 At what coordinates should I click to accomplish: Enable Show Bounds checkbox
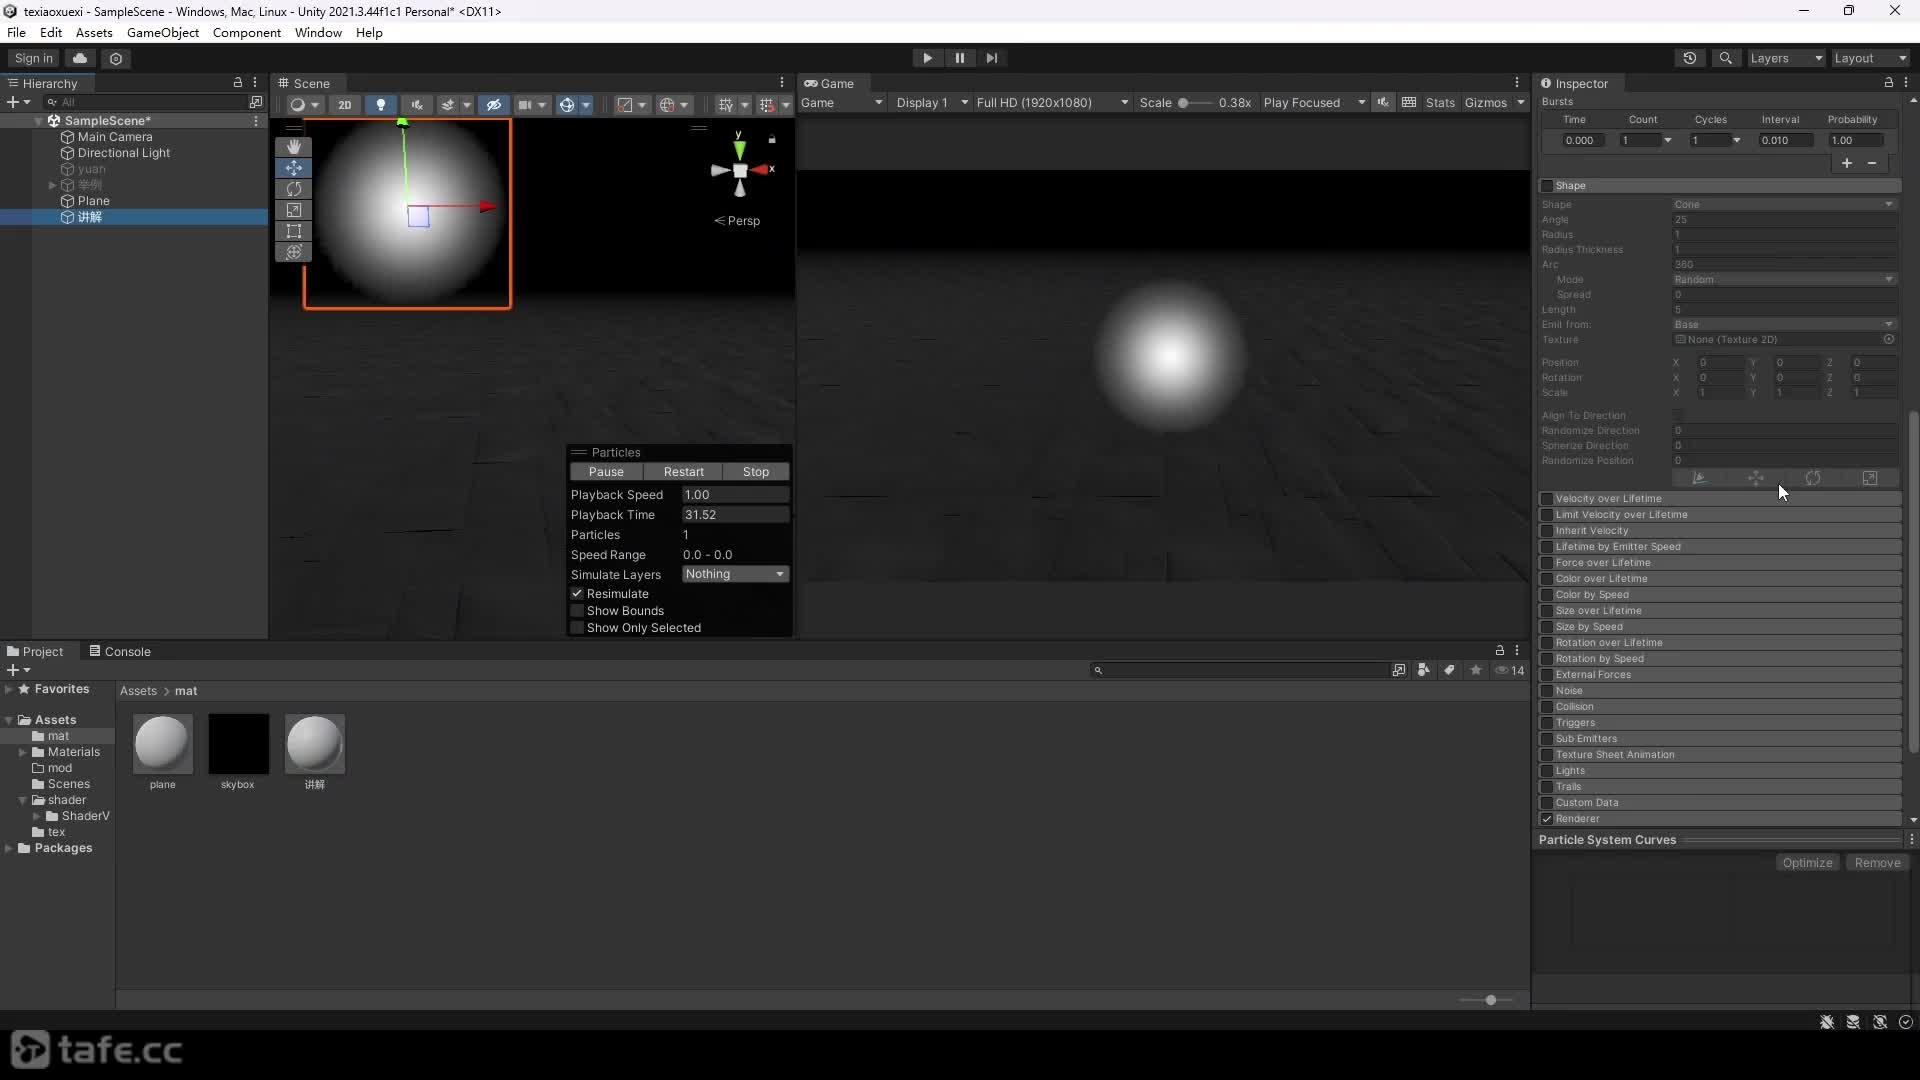[577, 611]
